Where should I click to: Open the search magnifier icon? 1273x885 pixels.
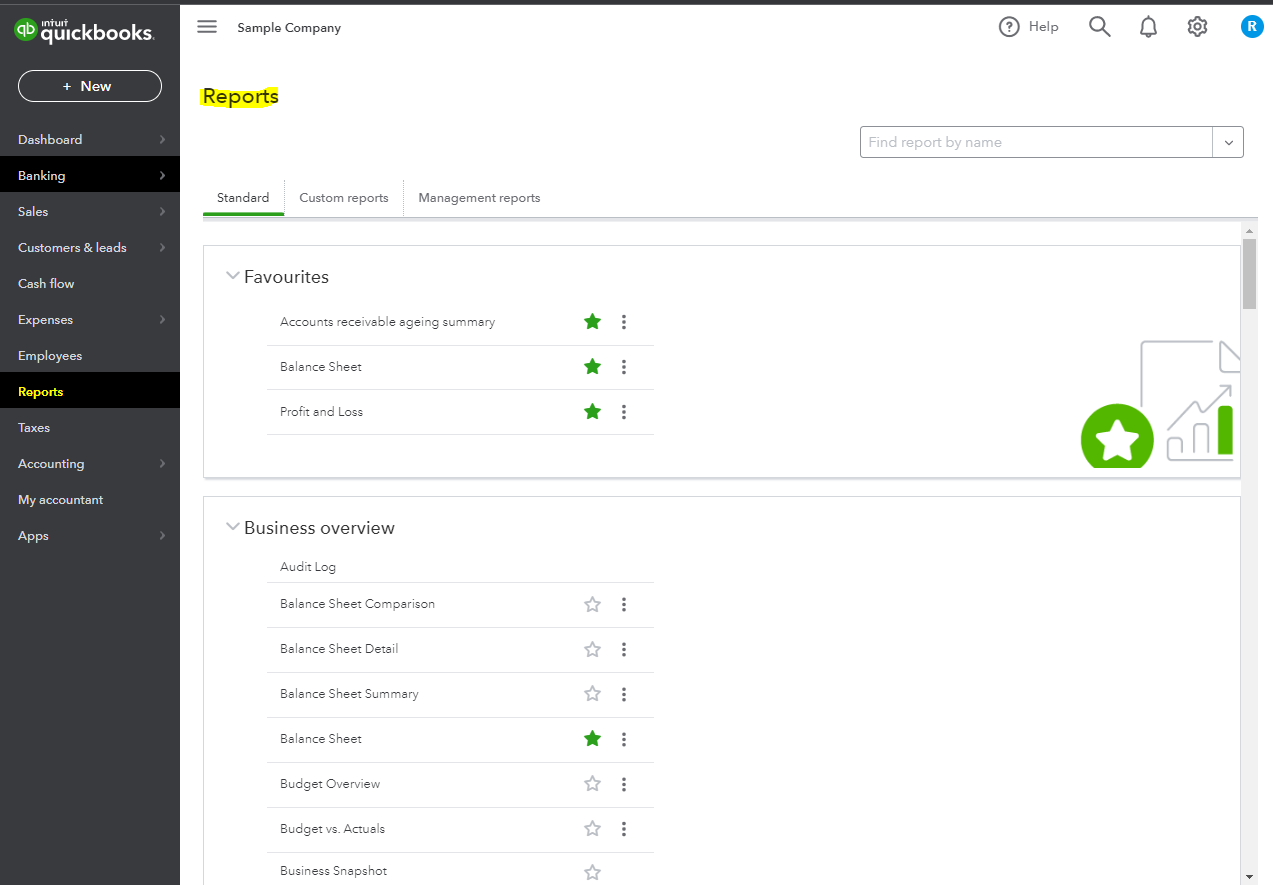[1099, 27]
